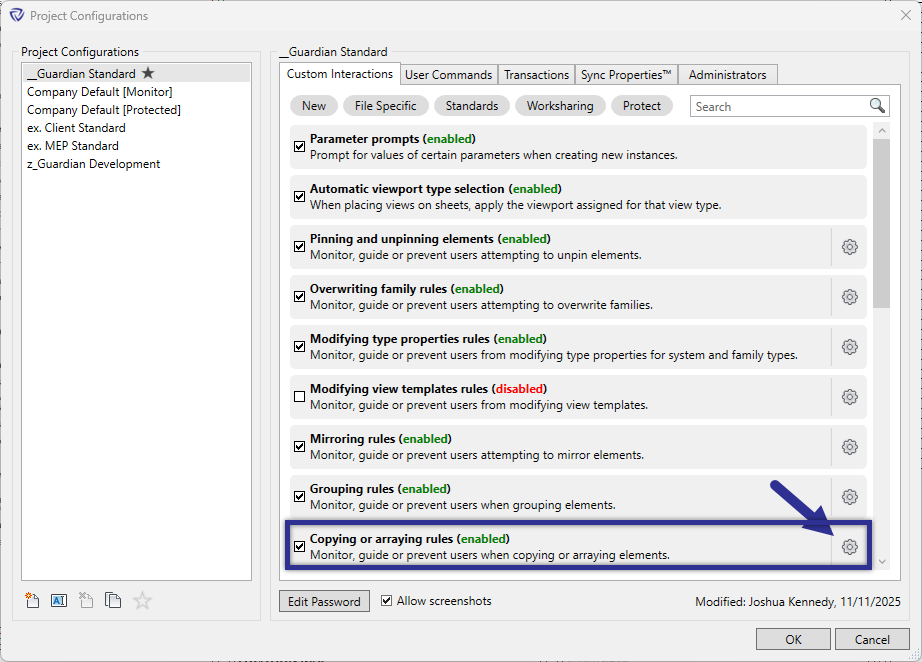
Task: Switch to the User Commands tab
Action: tap(448, 74)
